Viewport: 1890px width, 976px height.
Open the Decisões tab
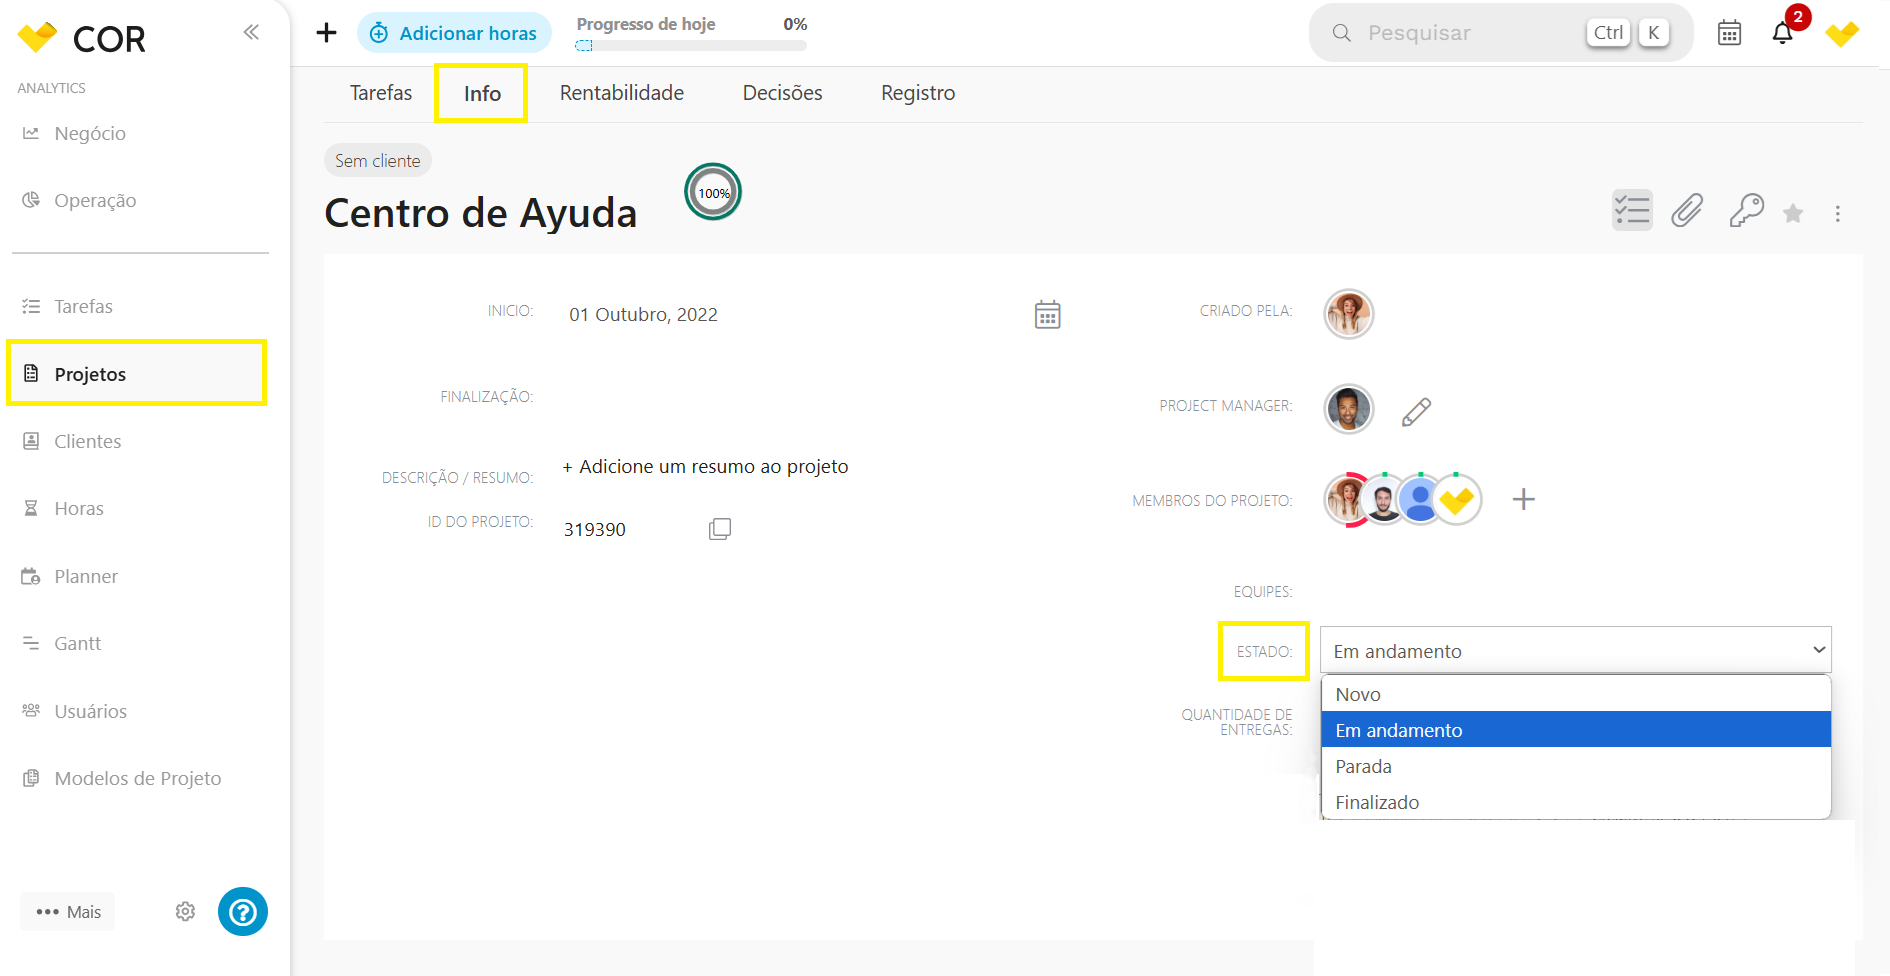point(783,93)
